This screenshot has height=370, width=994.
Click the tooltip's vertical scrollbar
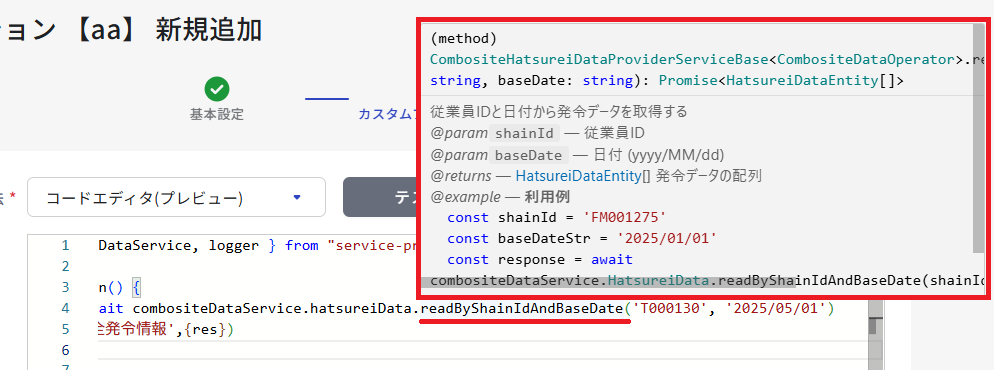(979, 139)
